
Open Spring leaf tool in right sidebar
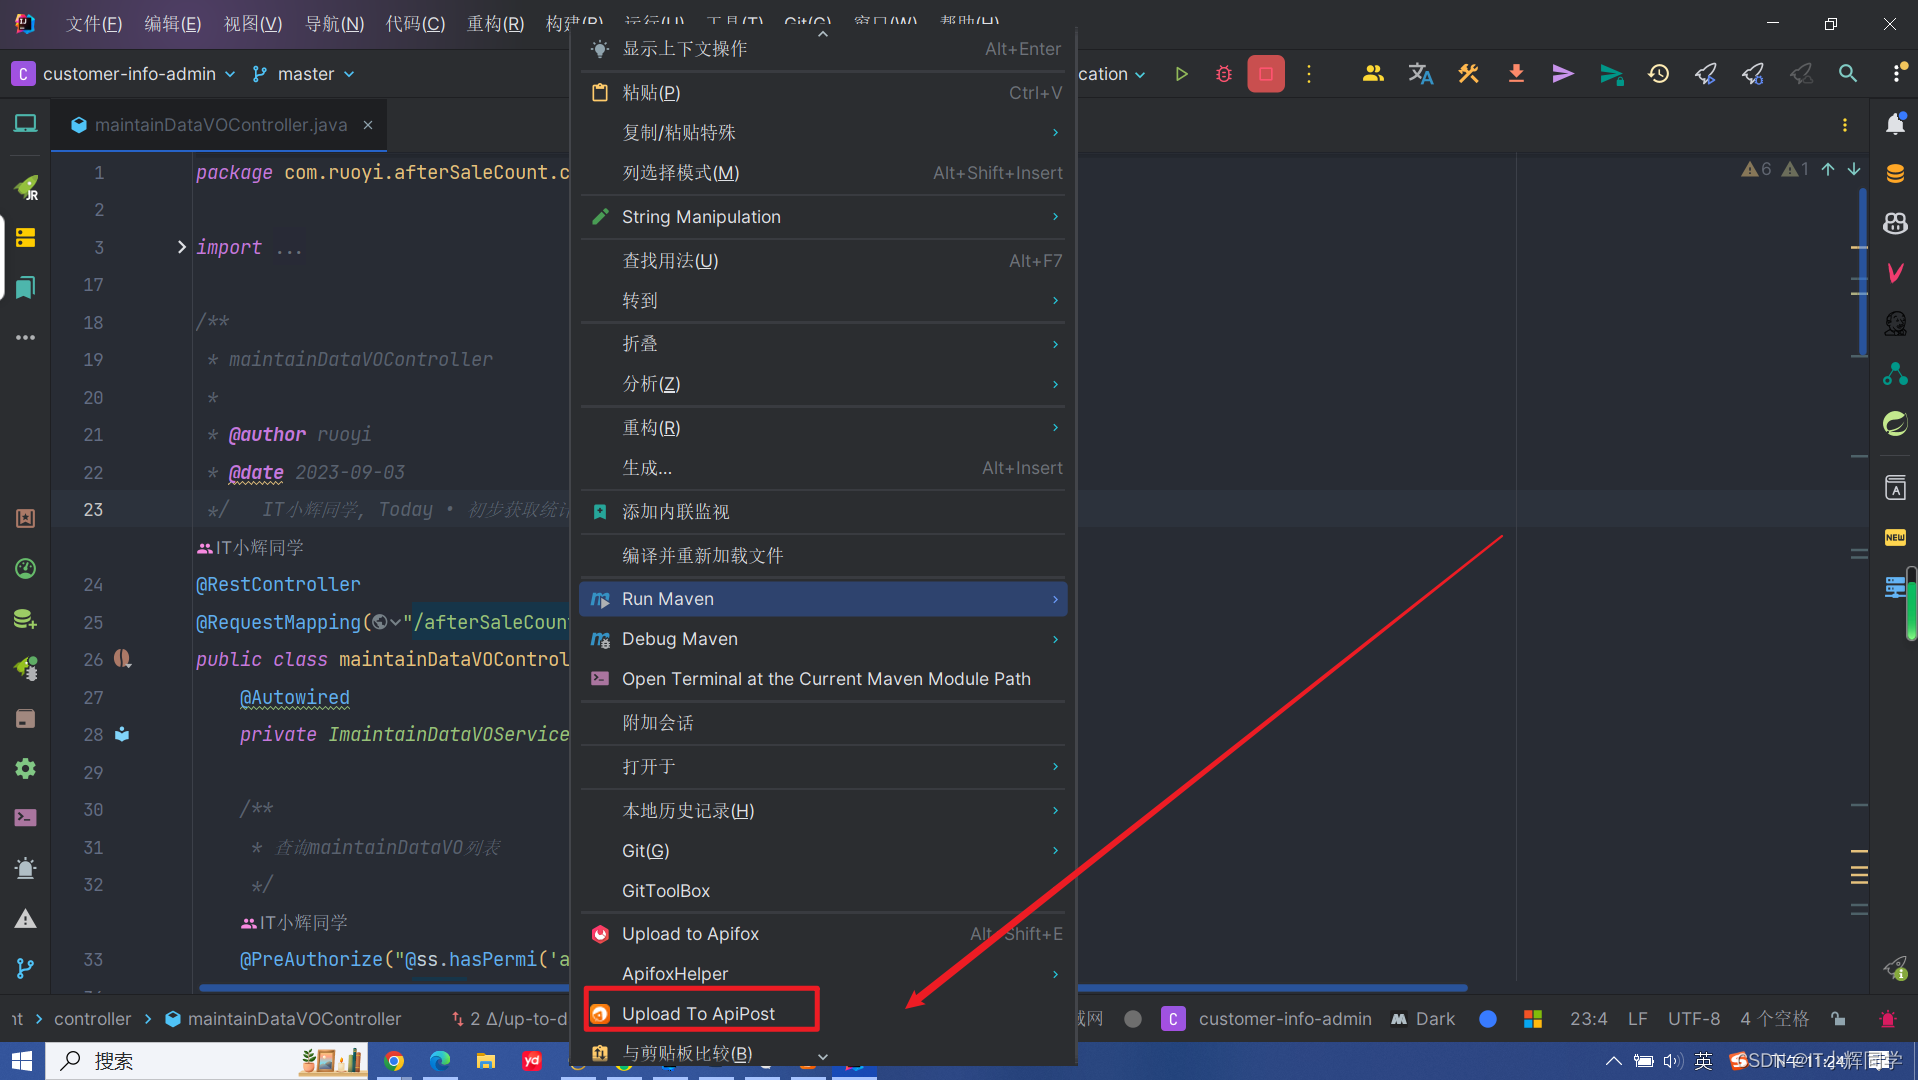pyautogui.click(x=1895, y=423)
